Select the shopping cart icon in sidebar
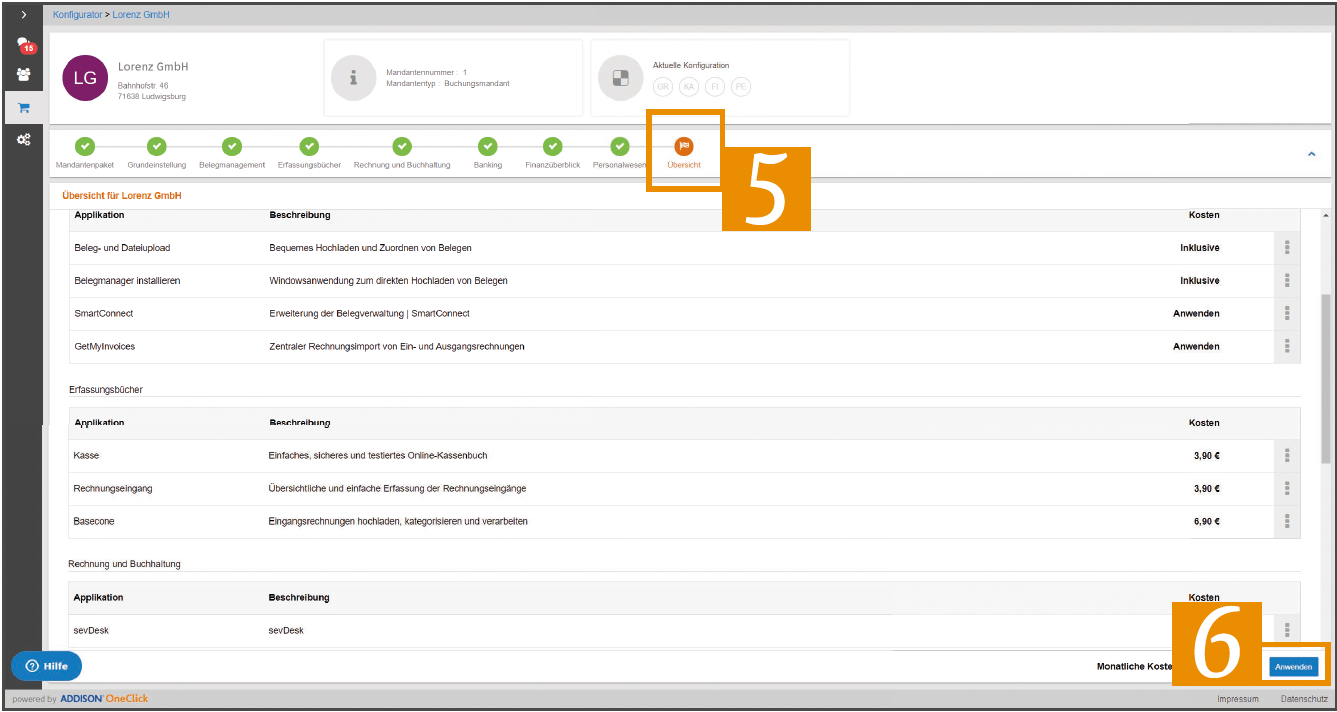The image size is (1337, 712). click(23, 108)
